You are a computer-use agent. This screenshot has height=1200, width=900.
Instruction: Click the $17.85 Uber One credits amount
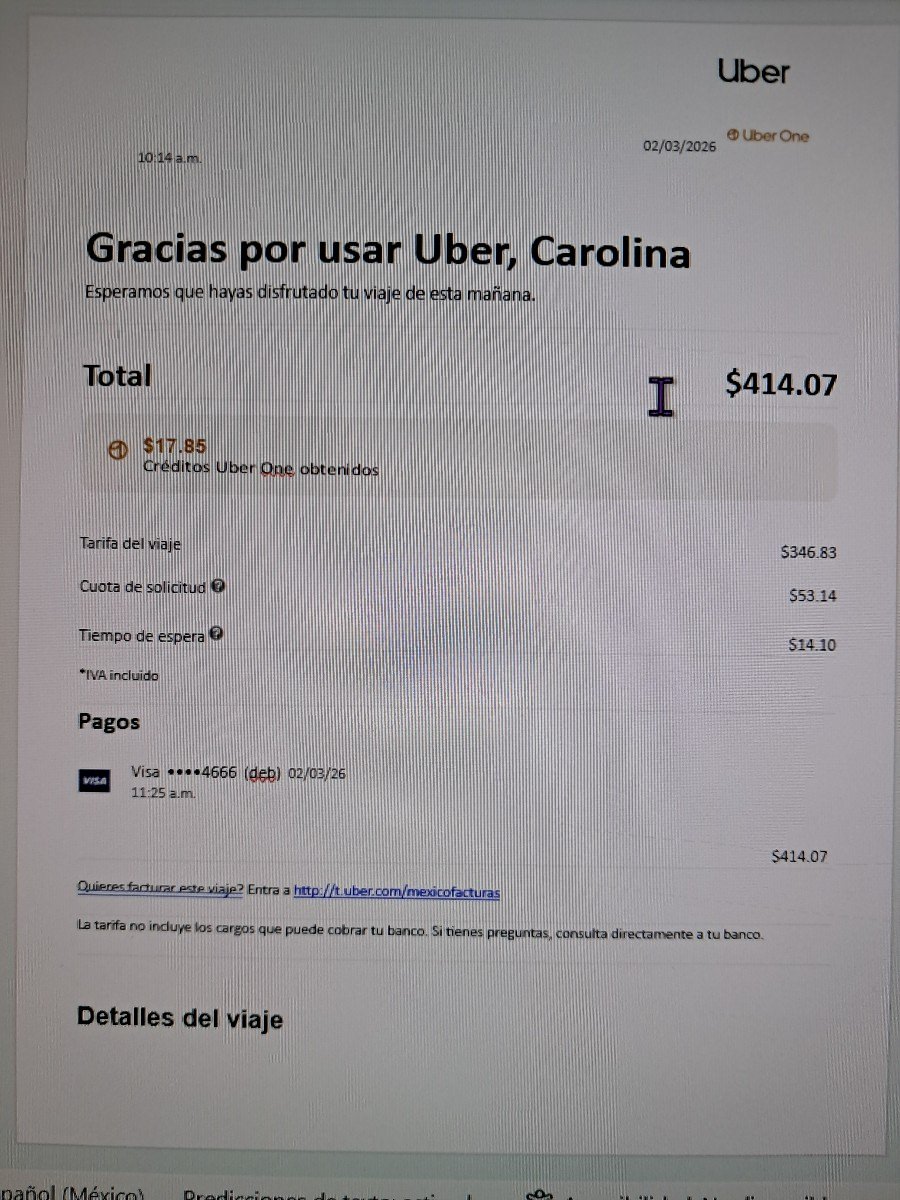[175, 446]
